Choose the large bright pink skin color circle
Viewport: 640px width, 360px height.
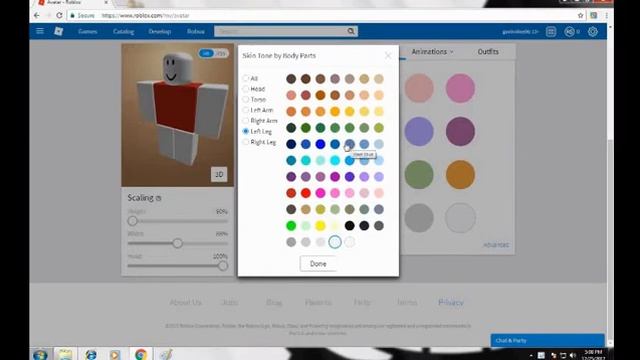pyautogui.click(x=460, y=88)
